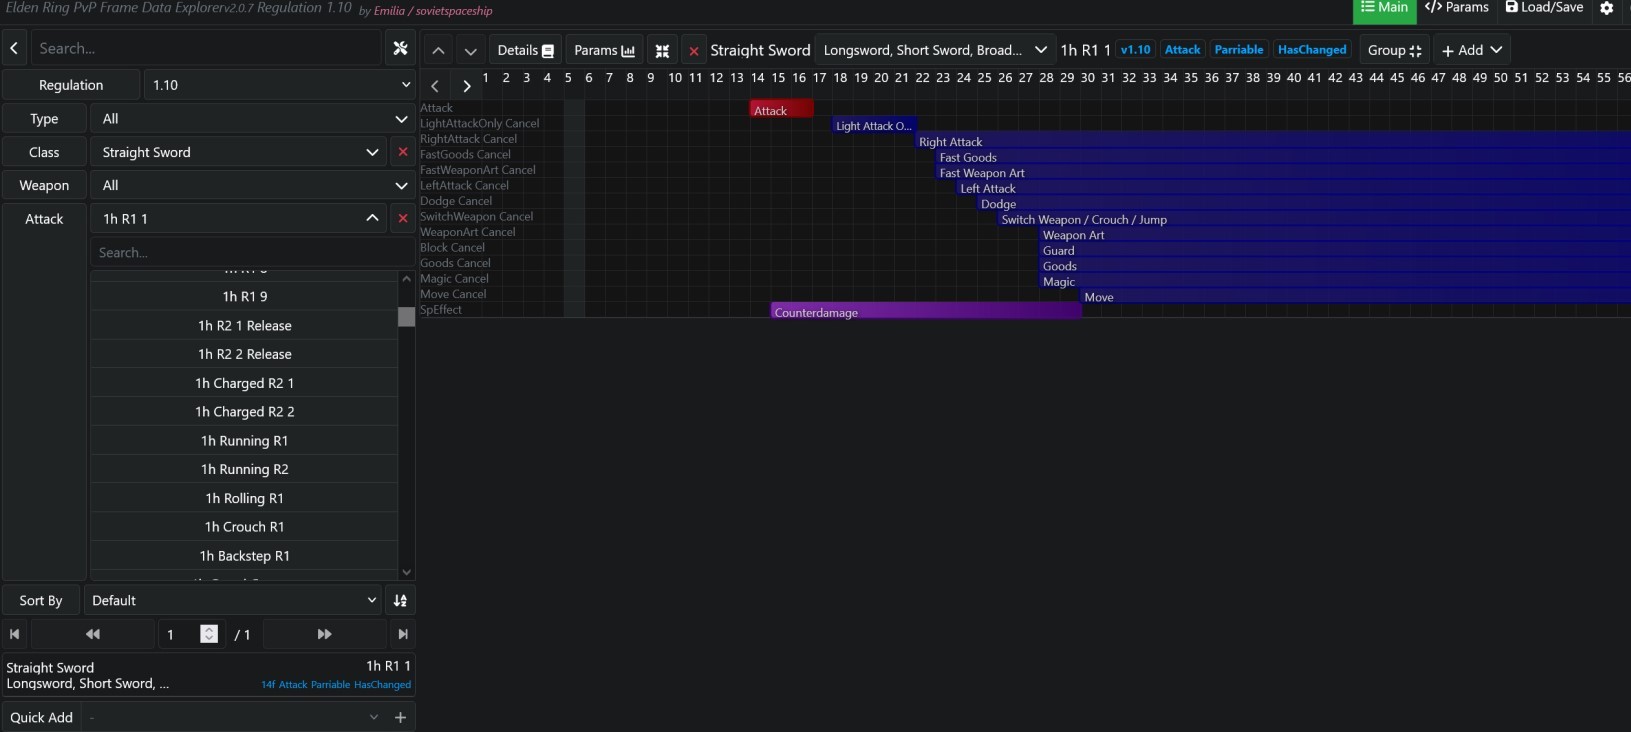Expand the Type All dropdown

[253, 118]
